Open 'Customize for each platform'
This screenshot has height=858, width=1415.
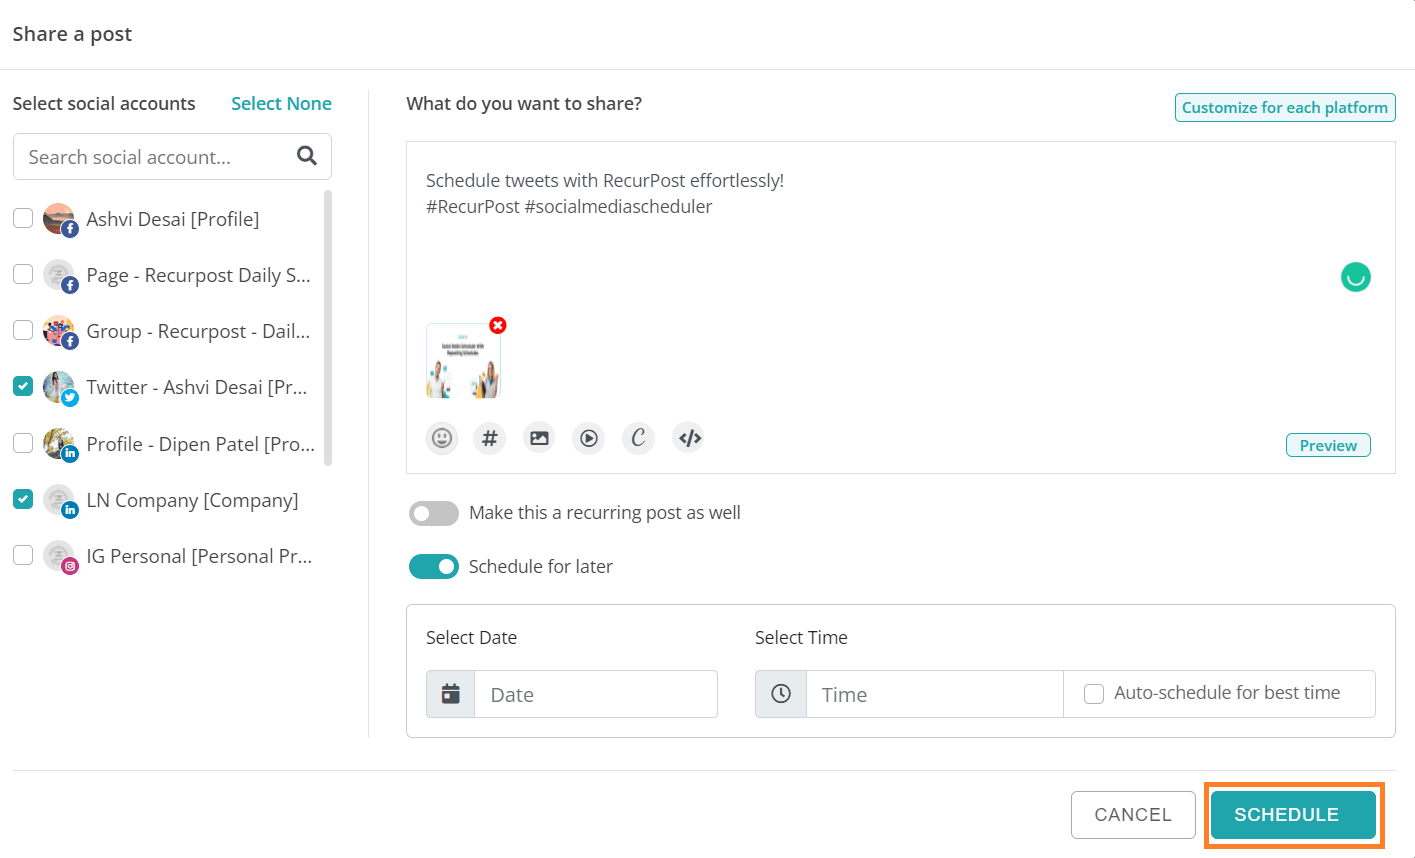(x=1284, y=107)
